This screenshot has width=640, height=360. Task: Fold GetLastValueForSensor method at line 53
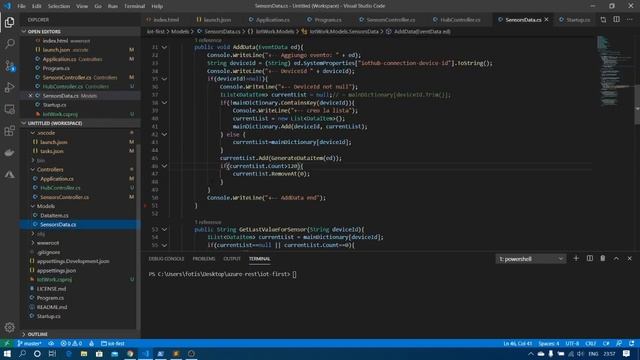[164, 229]
